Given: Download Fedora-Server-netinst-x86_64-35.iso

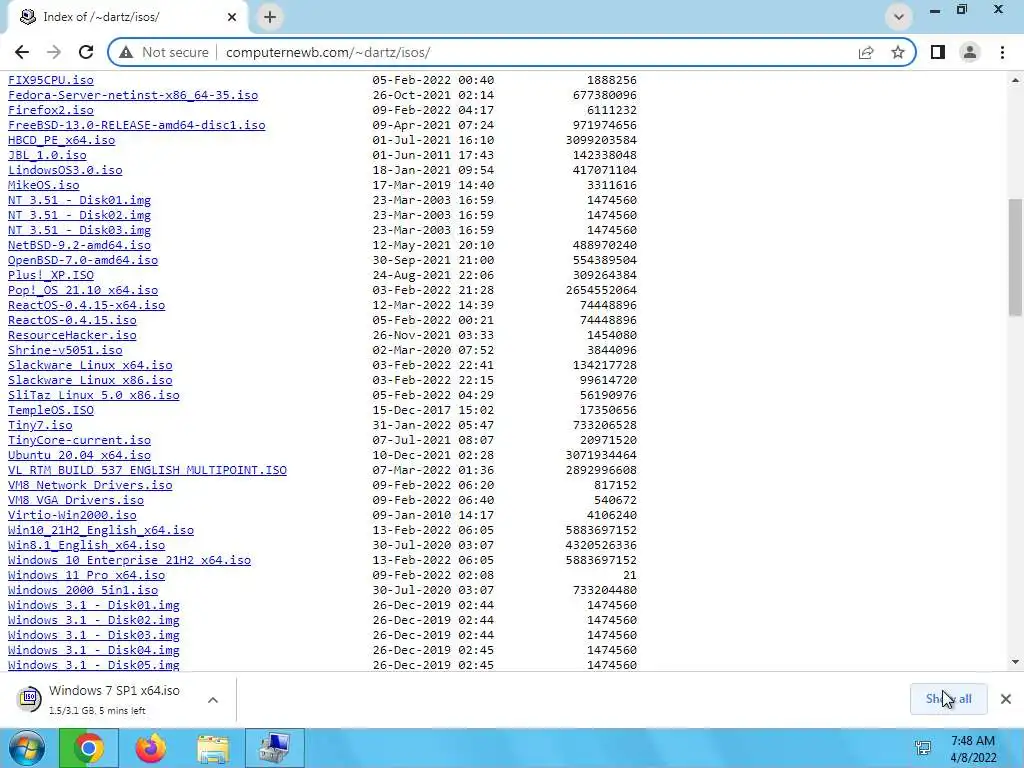Looking at the screenshot, I should (x=133, y=95).
